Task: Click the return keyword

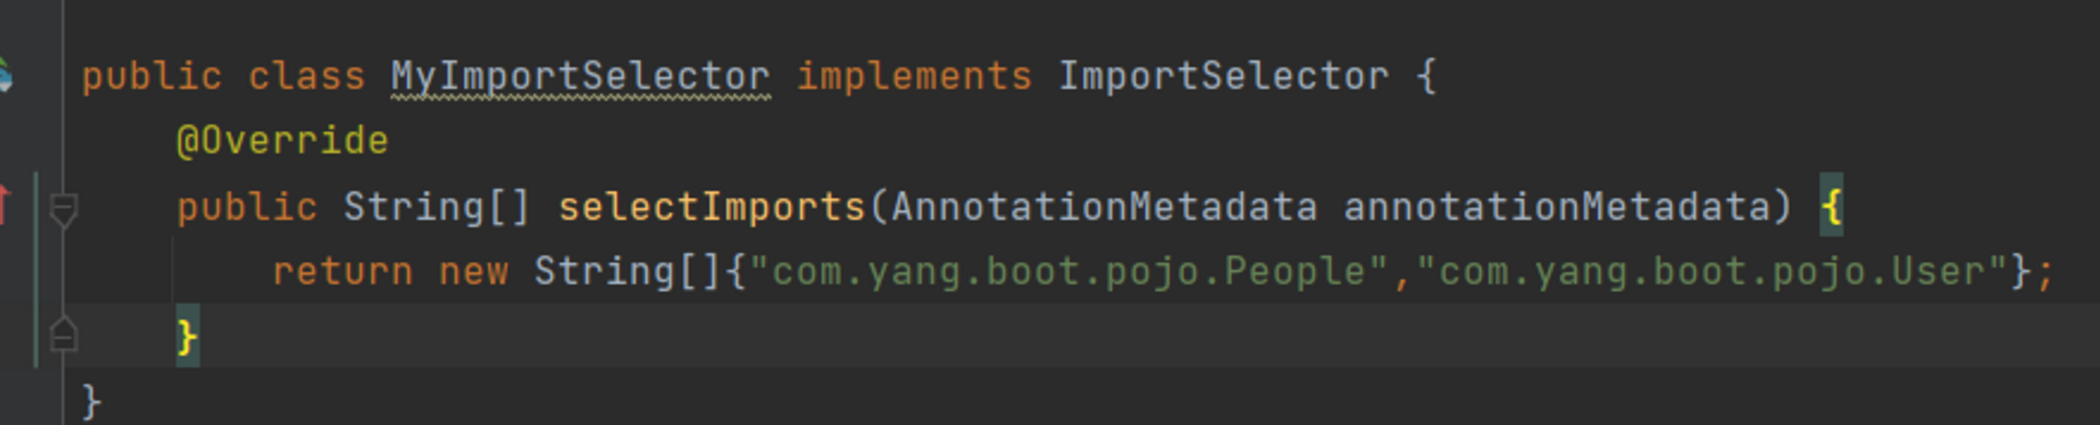Action: 342,271
